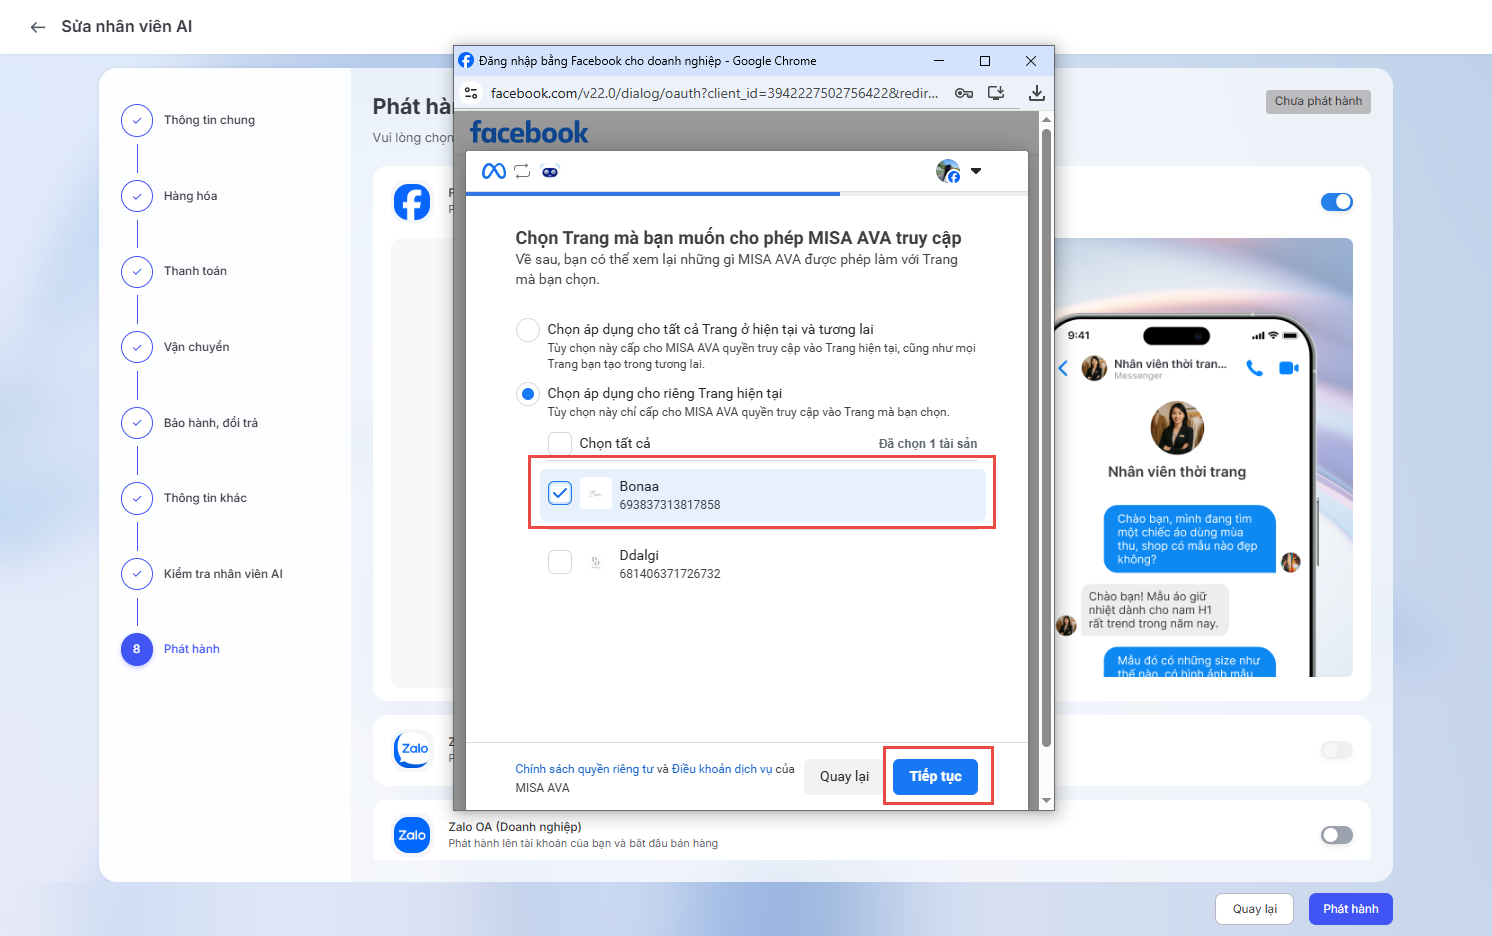This screenshot has width=1492, height=936.
Task: Click the install app icon in address bar
Action: point(996,93)
